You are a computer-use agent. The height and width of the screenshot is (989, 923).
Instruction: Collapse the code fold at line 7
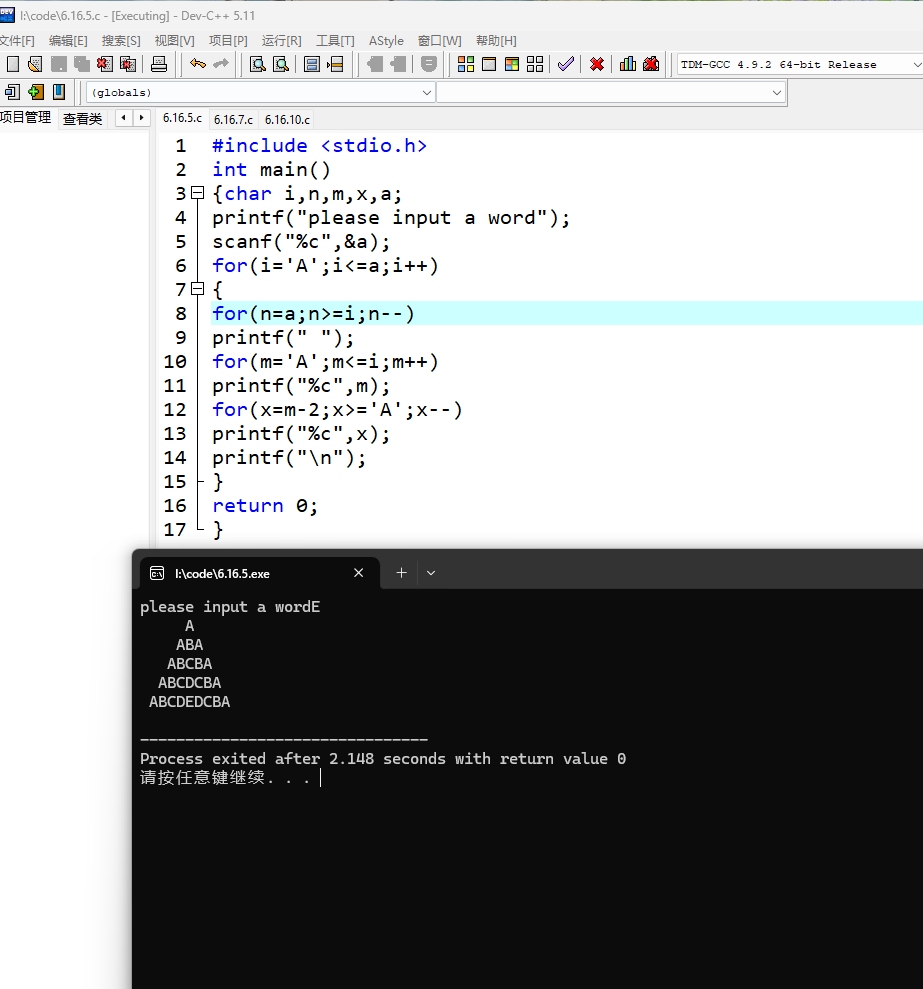click(x=197, y=289)
